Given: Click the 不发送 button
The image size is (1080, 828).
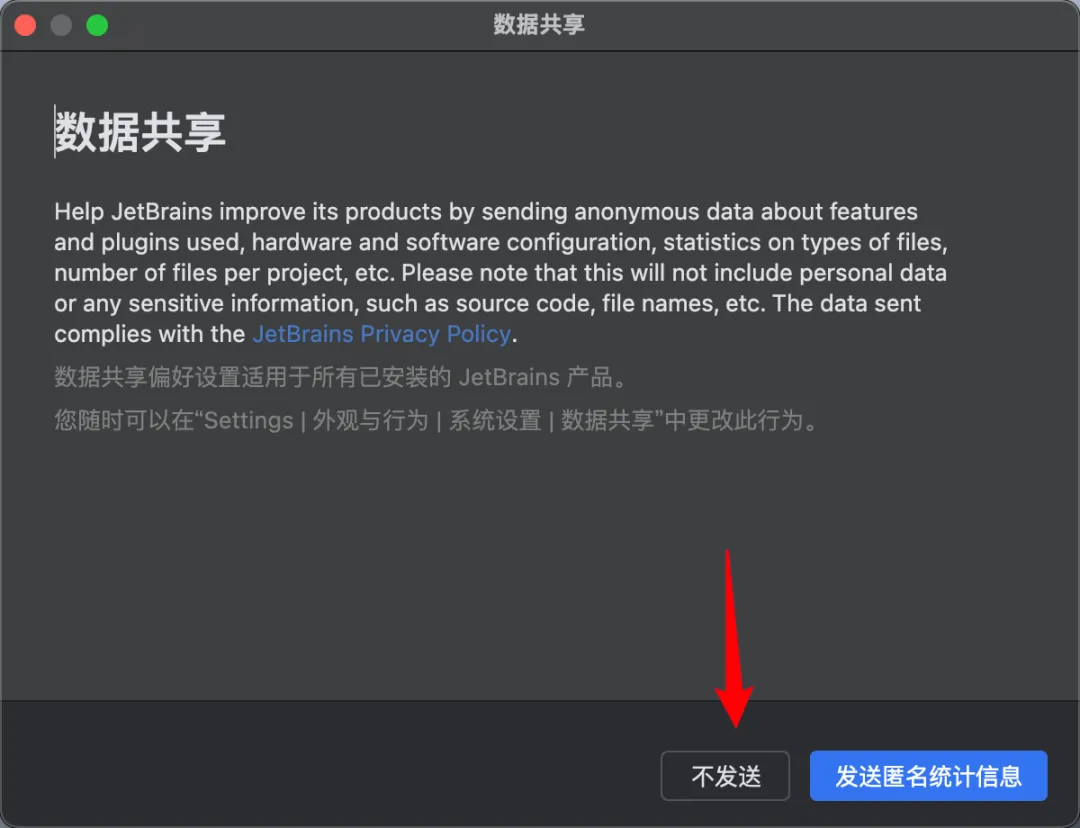Looking at the screenshot, I should point(725,776).
